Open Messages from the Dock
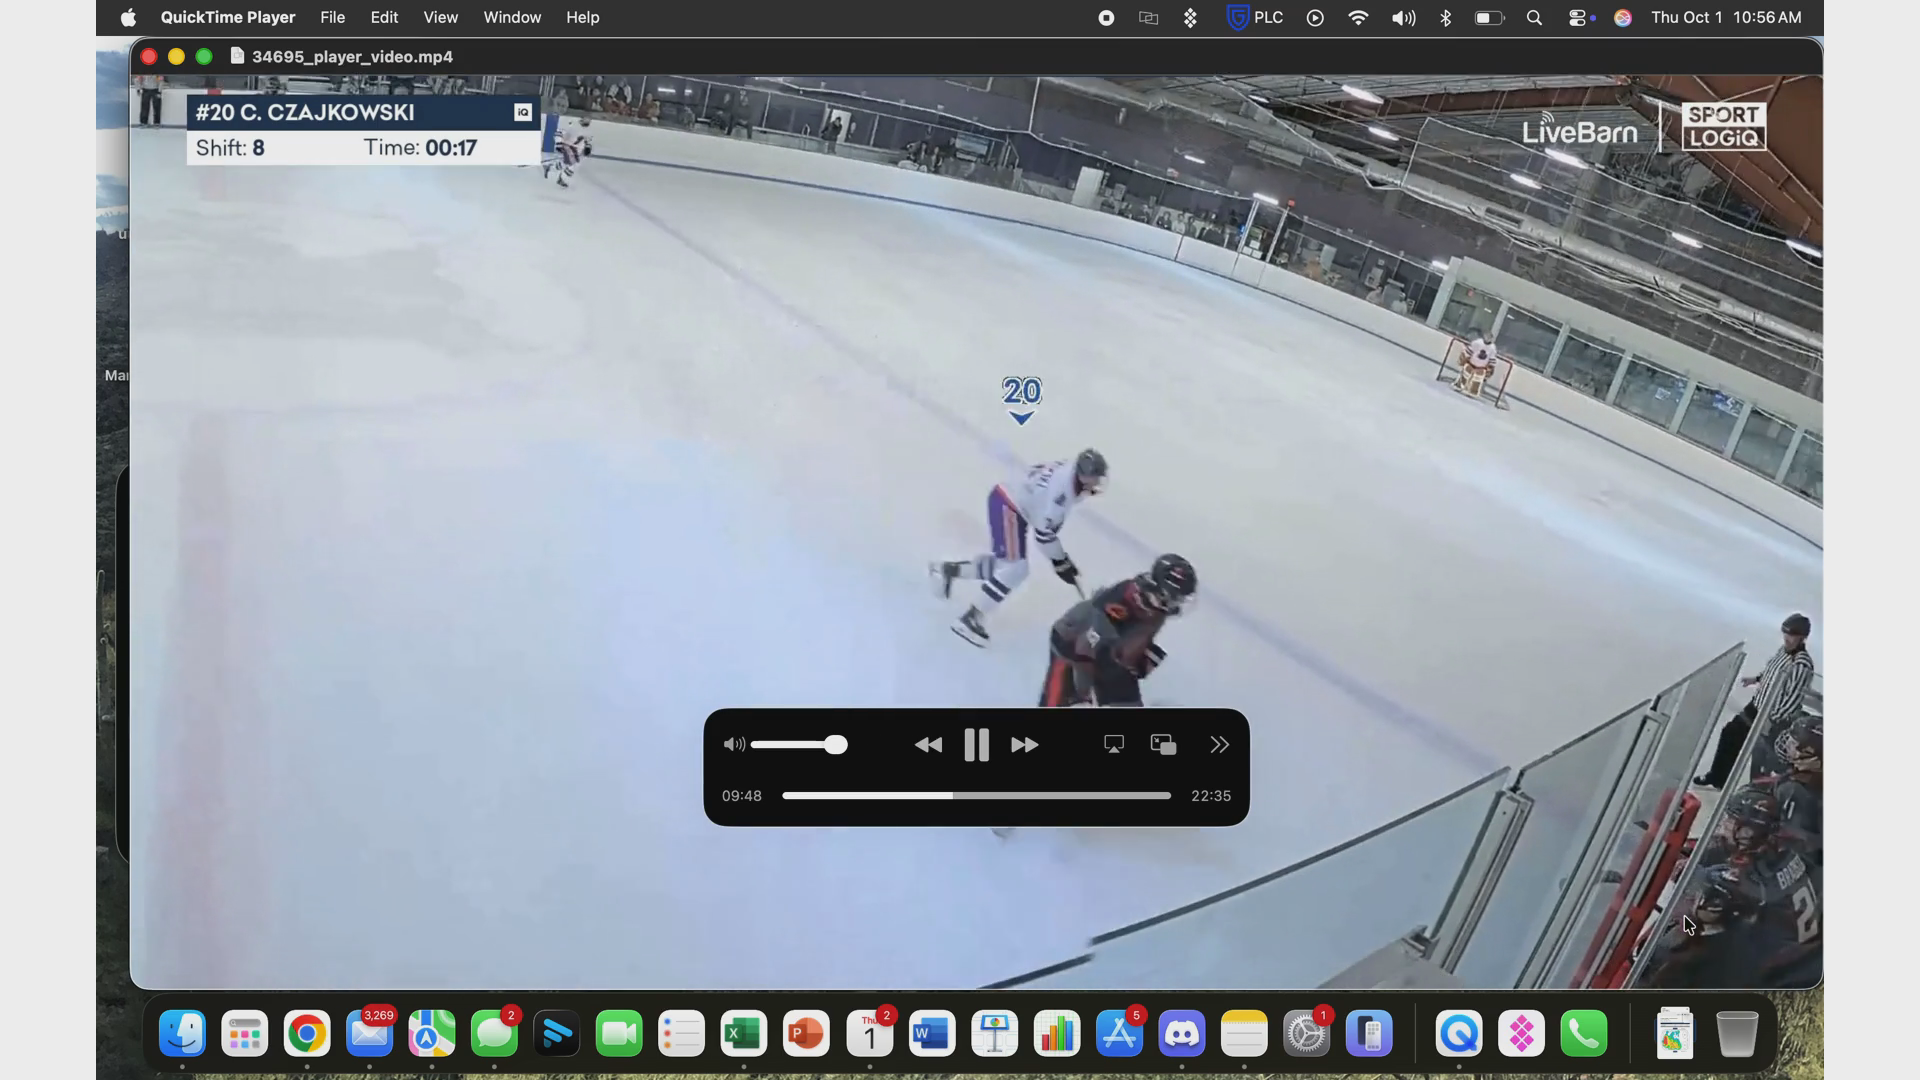The height and width of the screenshot is (1080, 1920). coord(494,1034)
